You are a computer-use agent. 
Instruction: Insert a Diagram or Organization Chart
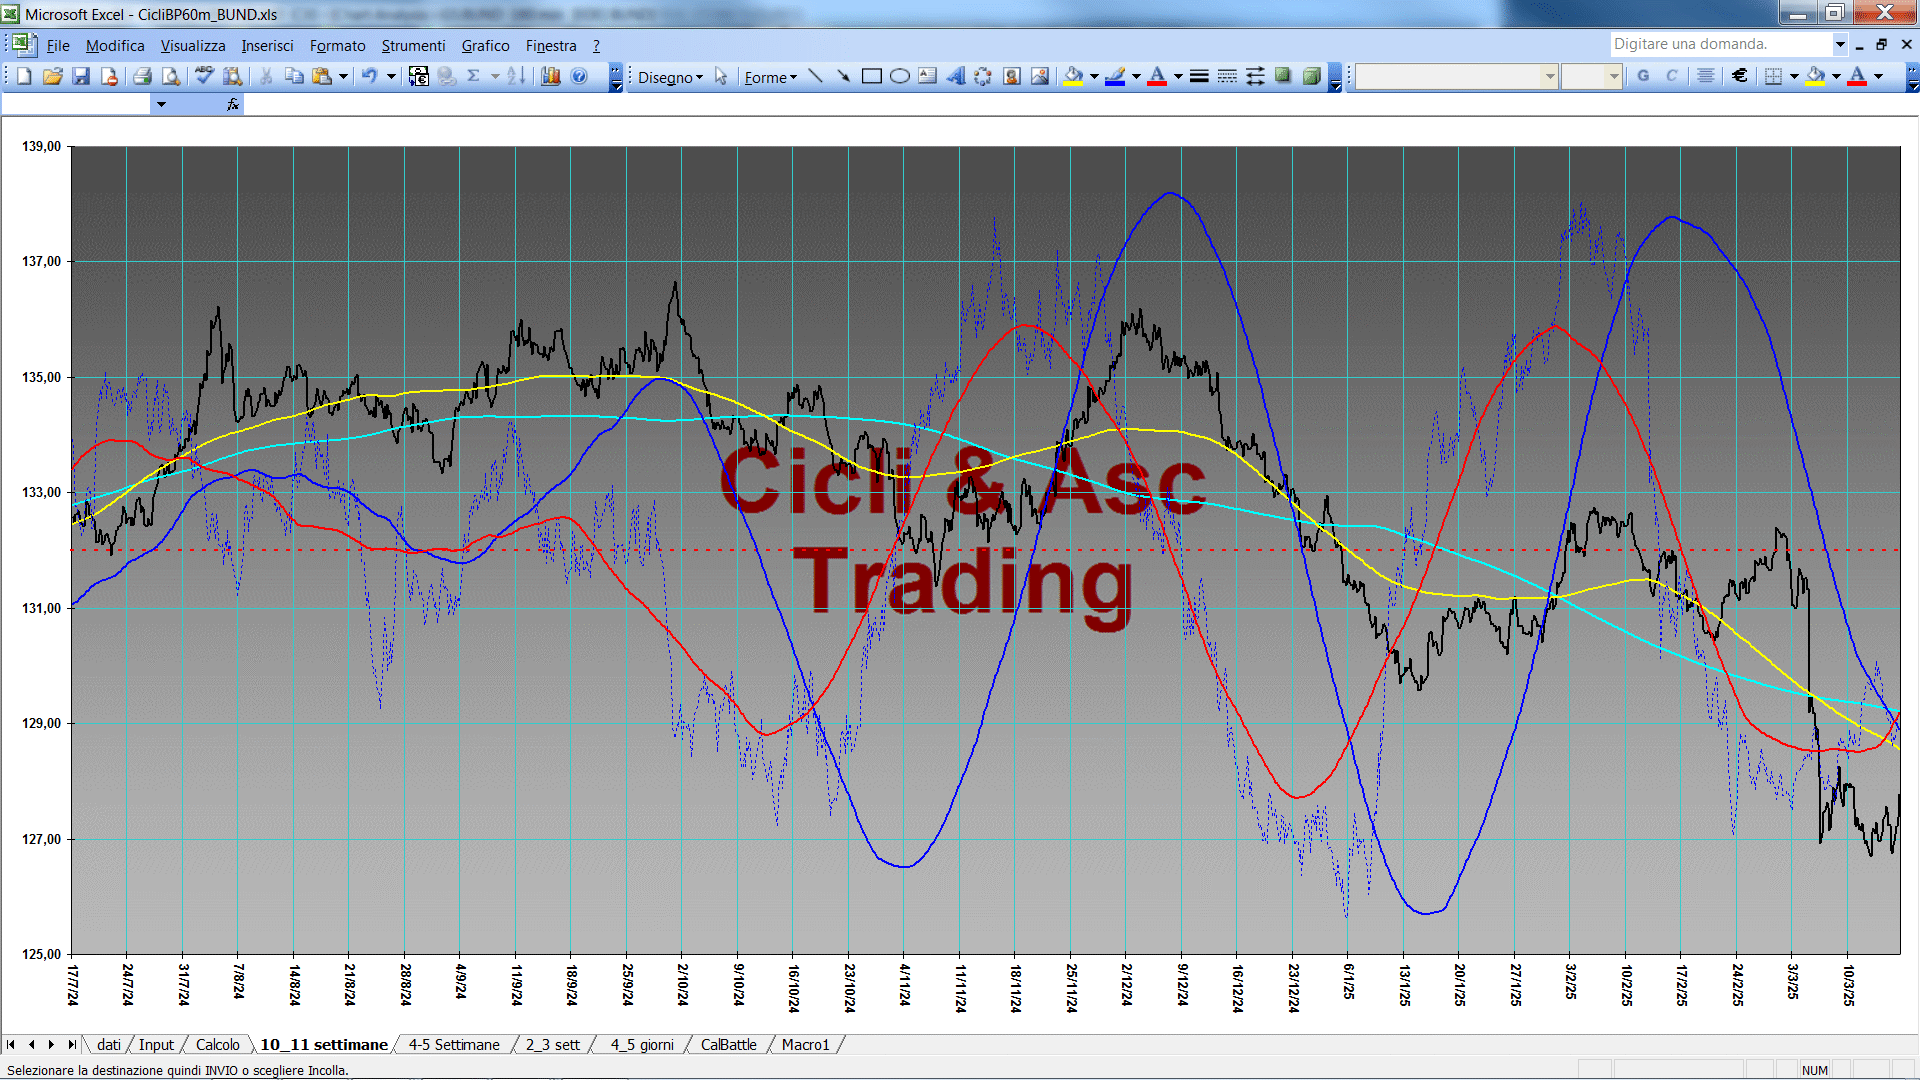point(983,76)
